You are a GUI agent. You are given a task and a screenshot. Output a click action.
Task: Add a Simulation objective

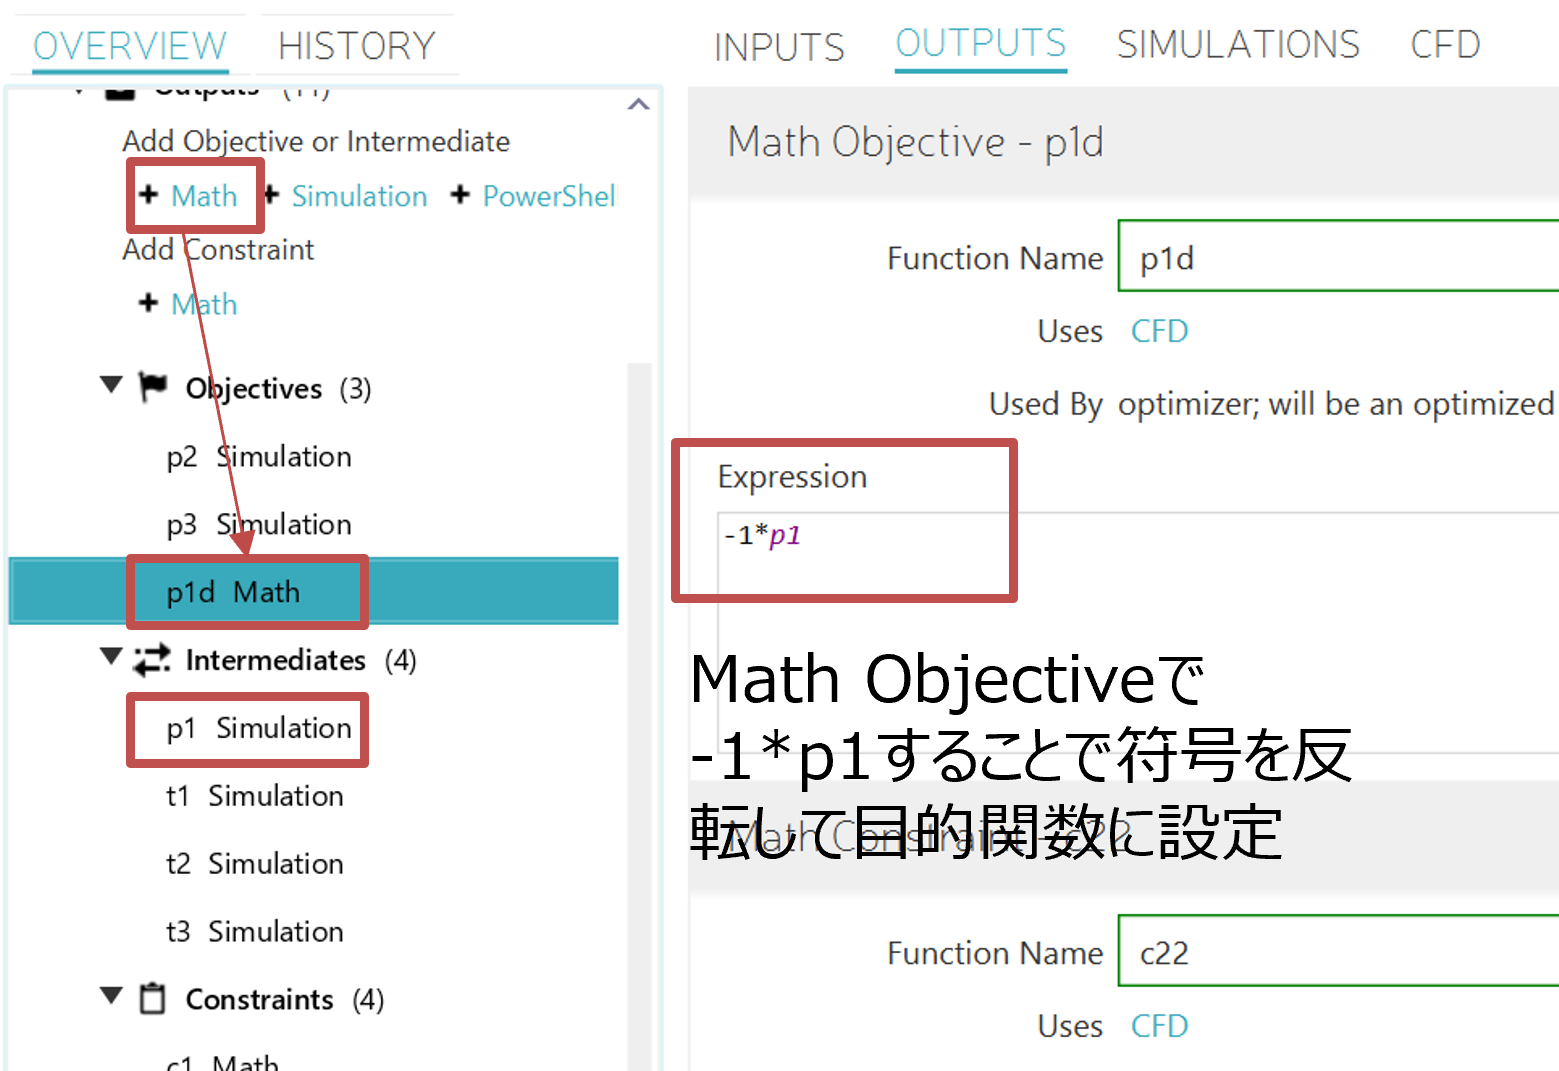tap(359, 196)
